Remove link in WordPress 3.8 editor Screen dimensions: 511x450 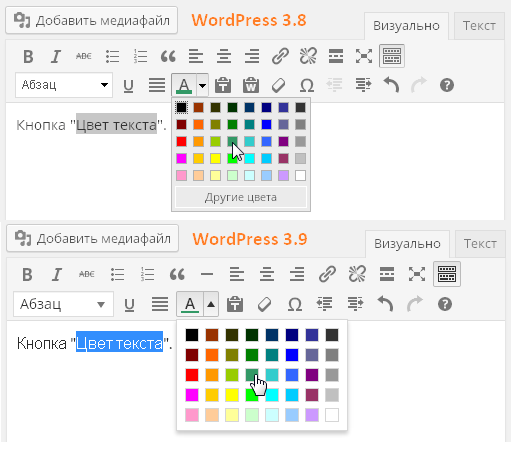(308, 56)
